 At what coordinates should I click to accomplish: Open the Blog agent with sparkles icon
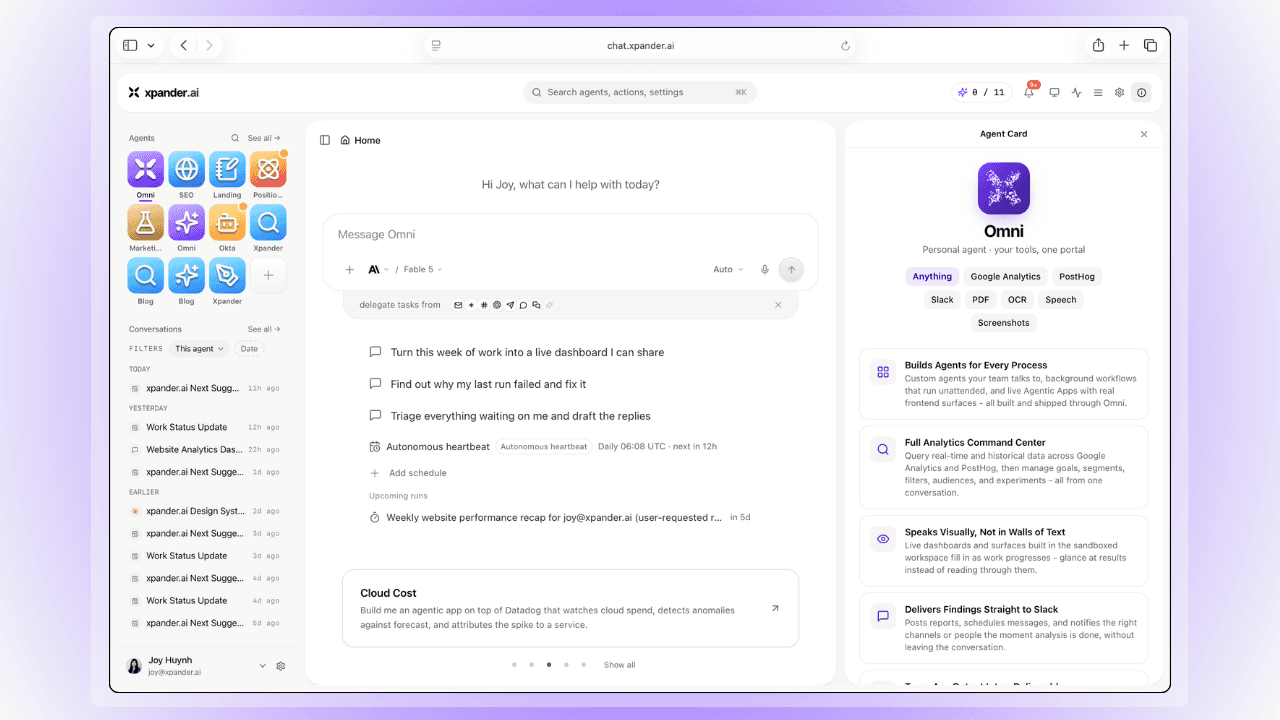pos(186,275)
